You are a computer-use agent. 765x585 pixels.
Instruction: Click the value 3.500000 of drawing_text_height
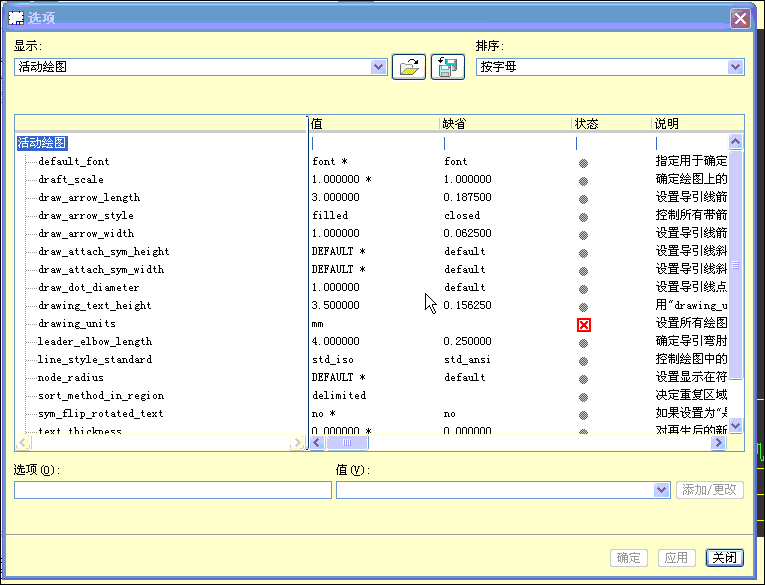[336, 306]
